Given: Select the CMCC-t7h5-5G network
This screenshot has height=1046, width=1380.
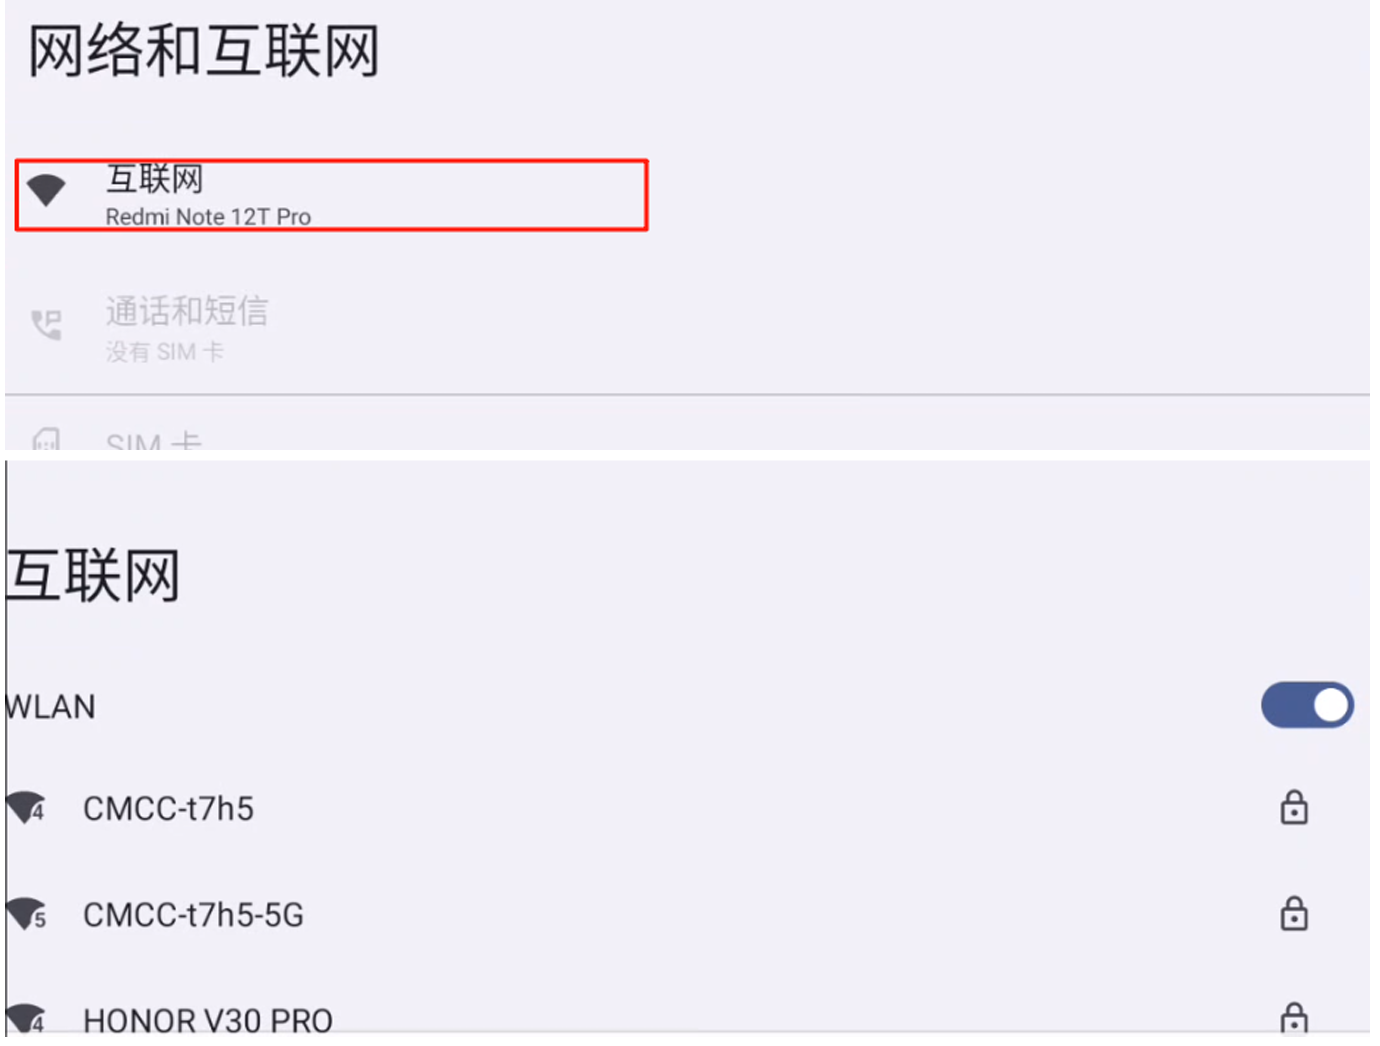Looking at the screenshot, I should pyautogui.click(x=193, y=915).
